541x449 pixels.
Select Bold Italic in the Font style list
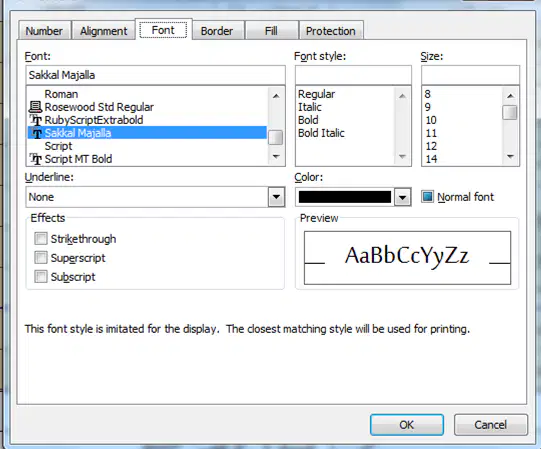pyautogui.click(x=321, y=133)
